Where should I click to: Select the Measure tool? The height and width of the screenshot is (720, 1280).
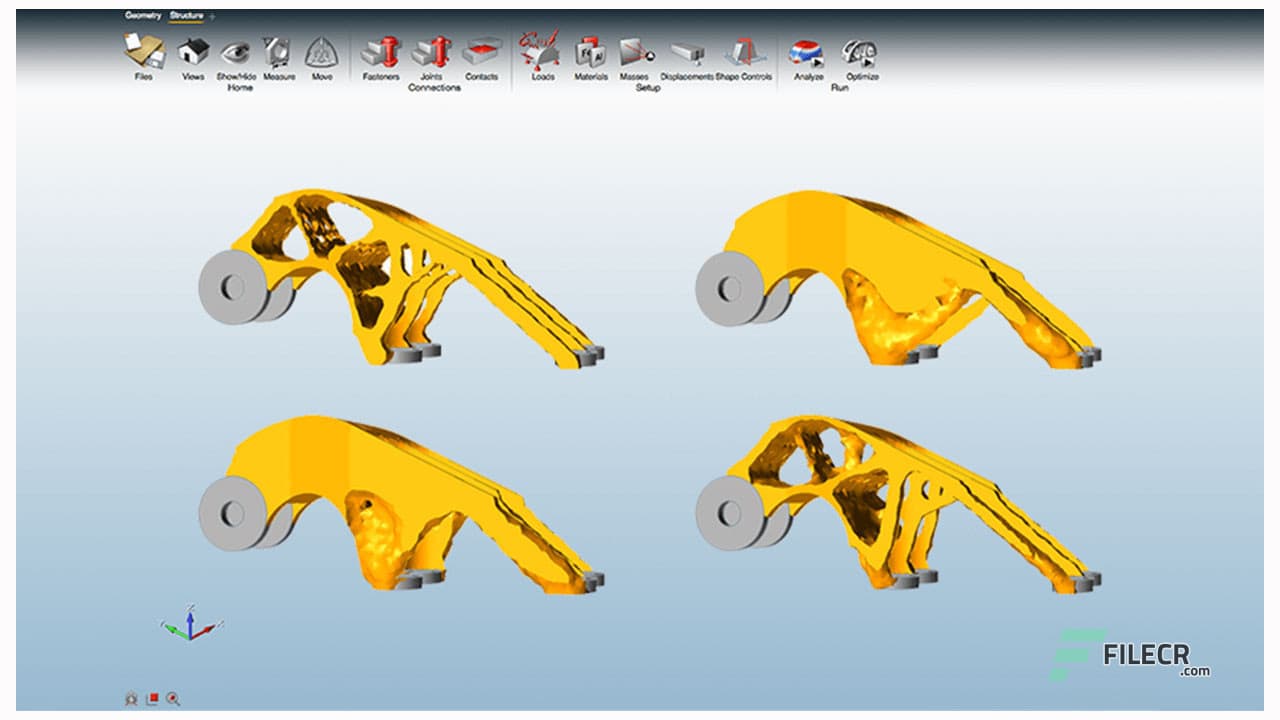coord(278,51)
